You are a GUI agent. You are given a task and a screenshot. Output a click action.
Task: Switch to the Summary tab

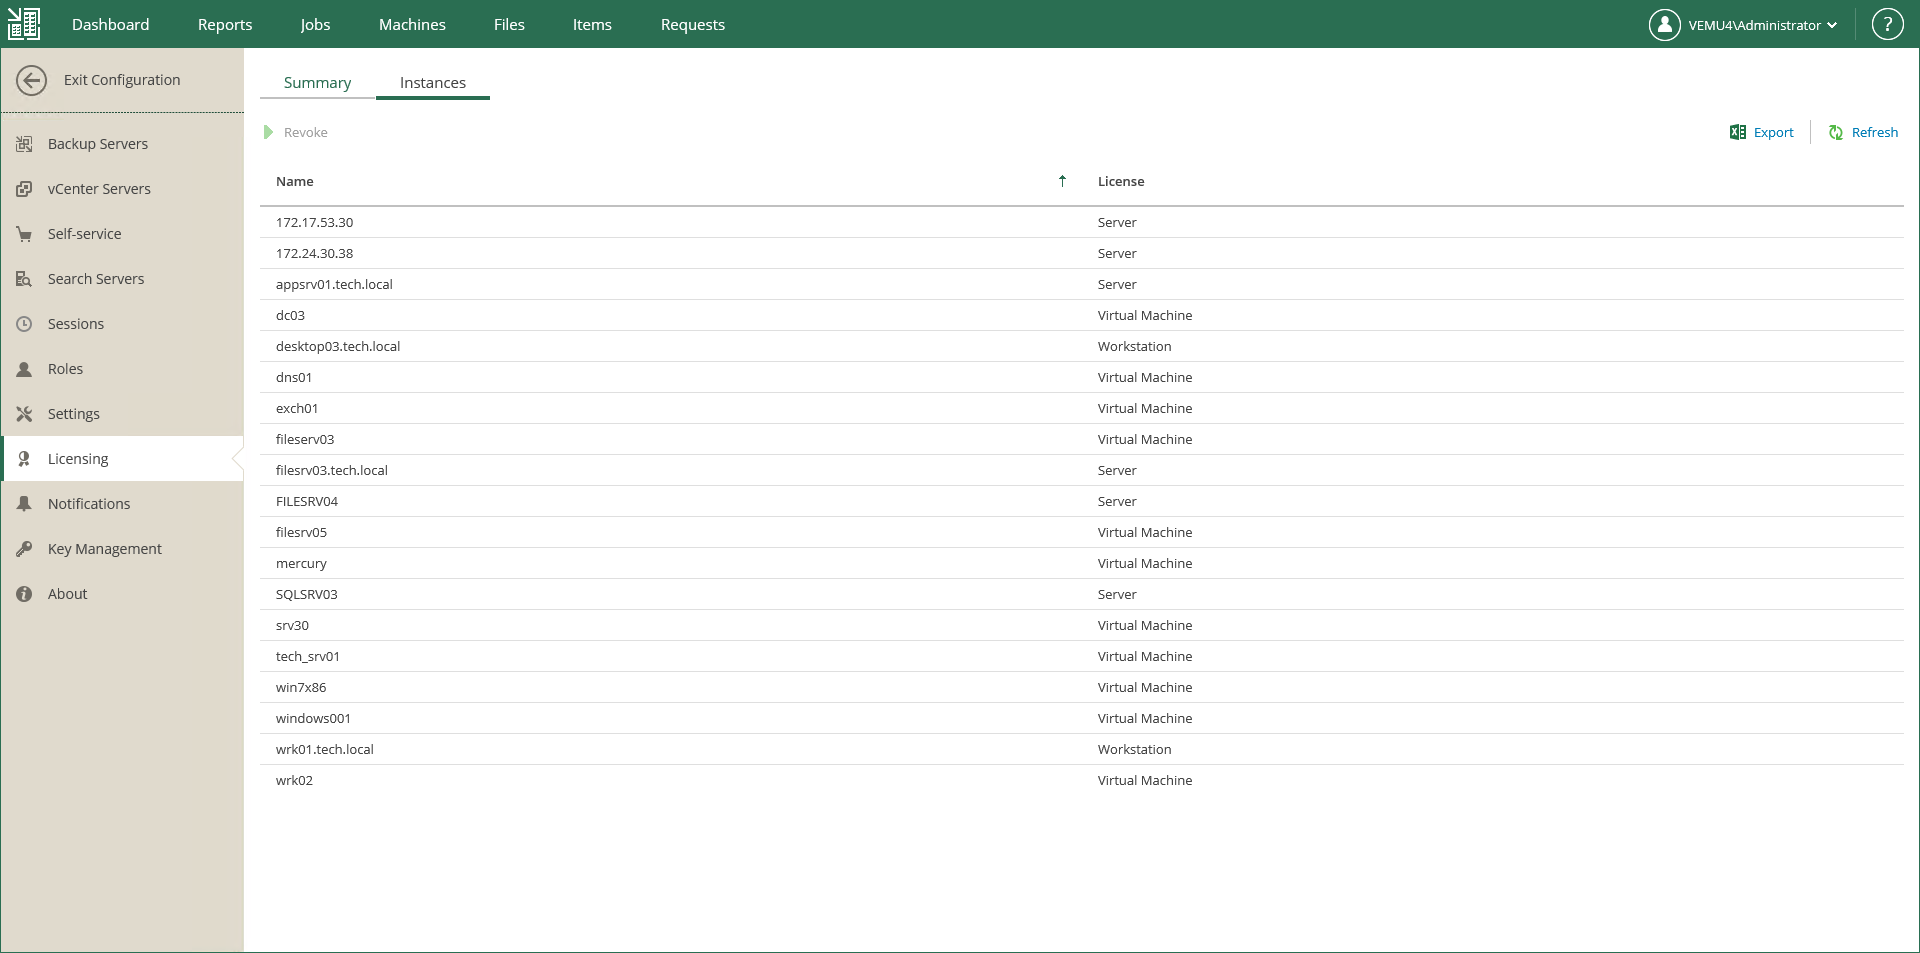coord(317,82)
